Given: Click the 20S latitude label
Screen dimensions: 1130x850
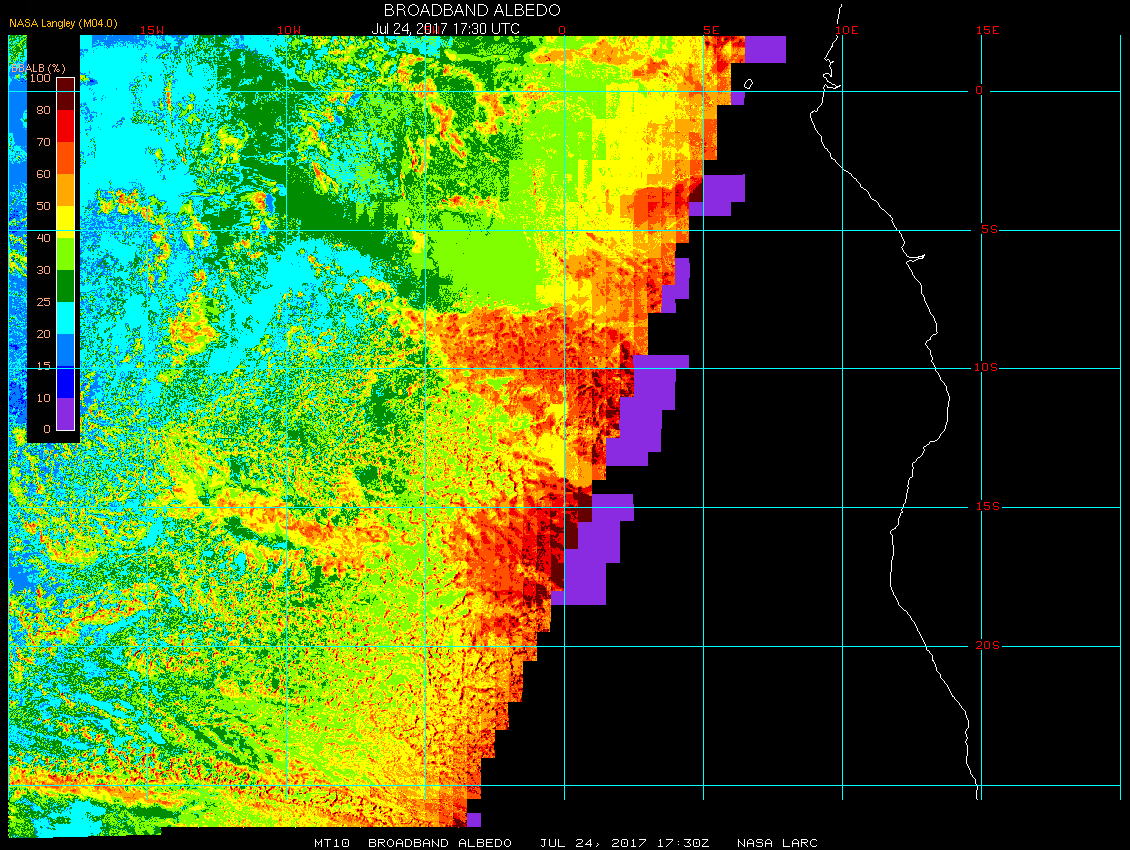Looking at the screenshot, I should (x=987, y=645).
